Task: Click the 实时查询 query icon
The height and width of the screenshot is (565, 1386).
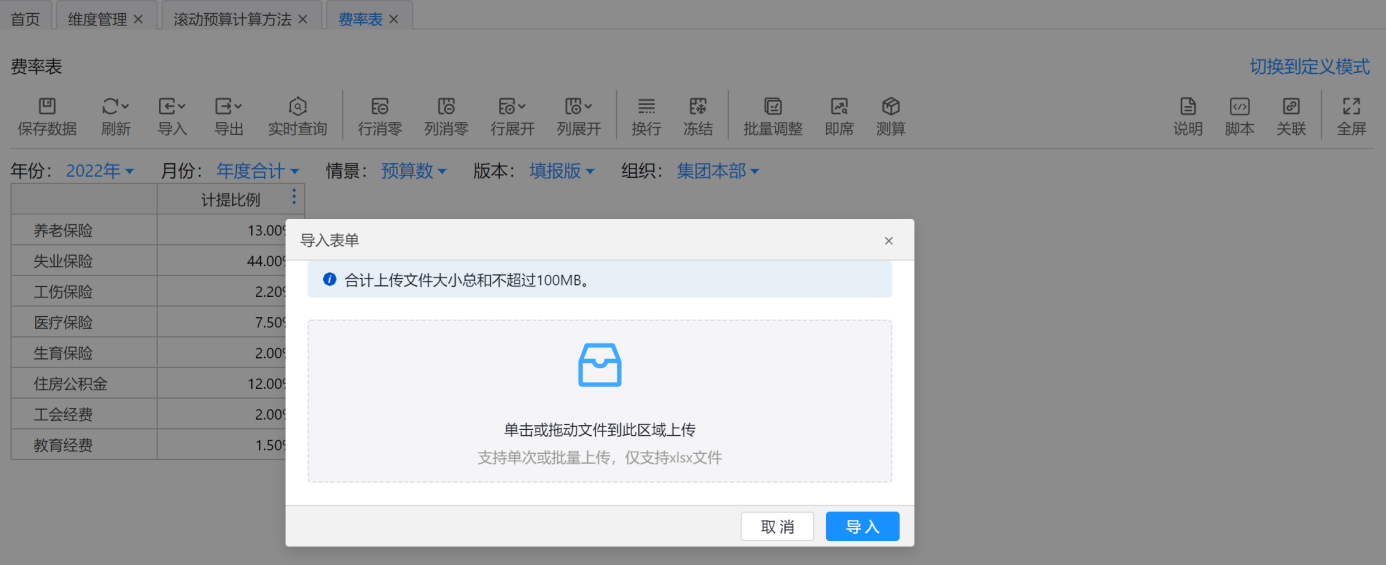Action: [297, 107]
